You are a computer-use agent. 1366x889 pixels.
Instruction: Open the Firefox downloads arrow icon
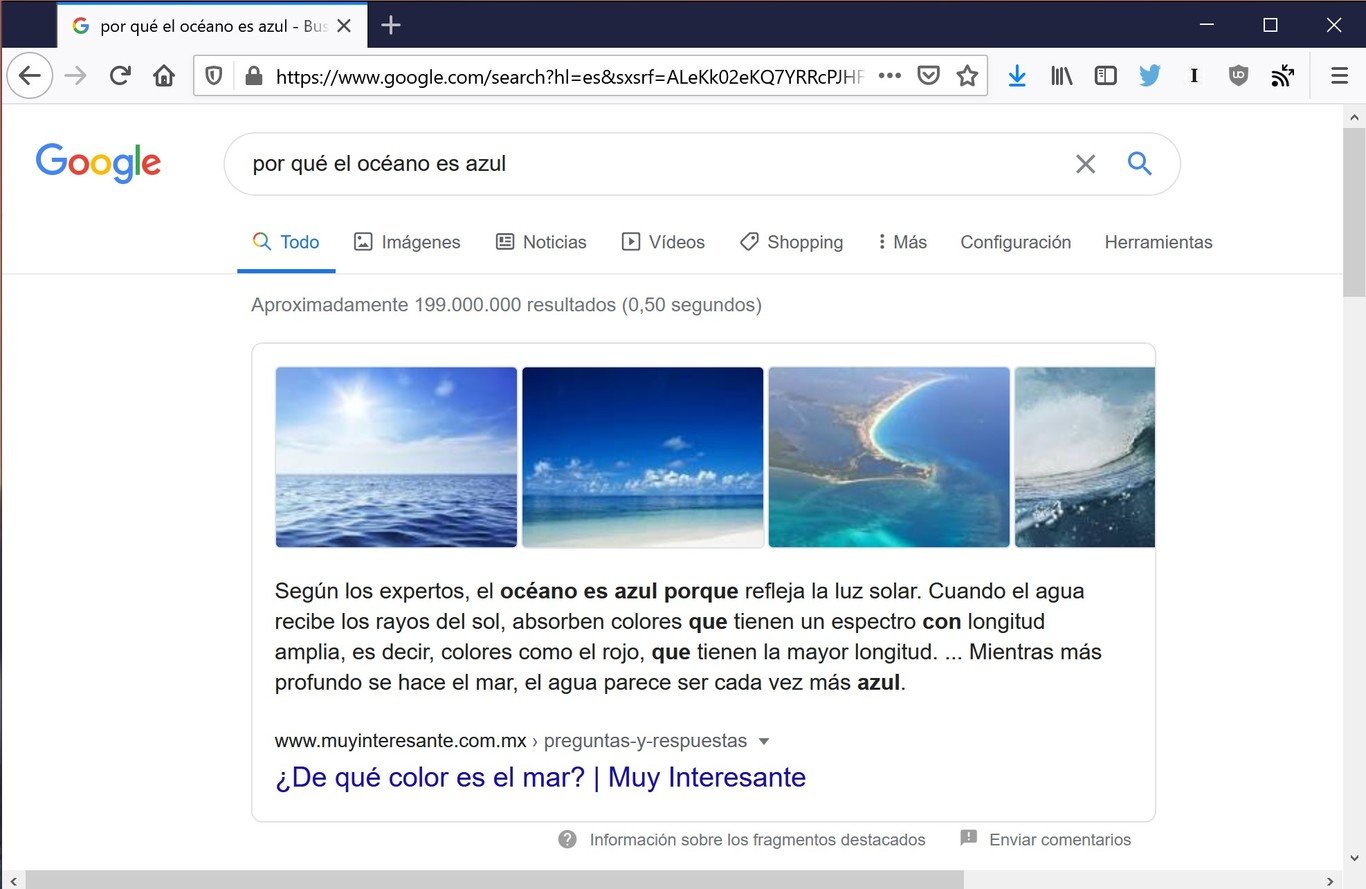click(x=1017, y=76)
